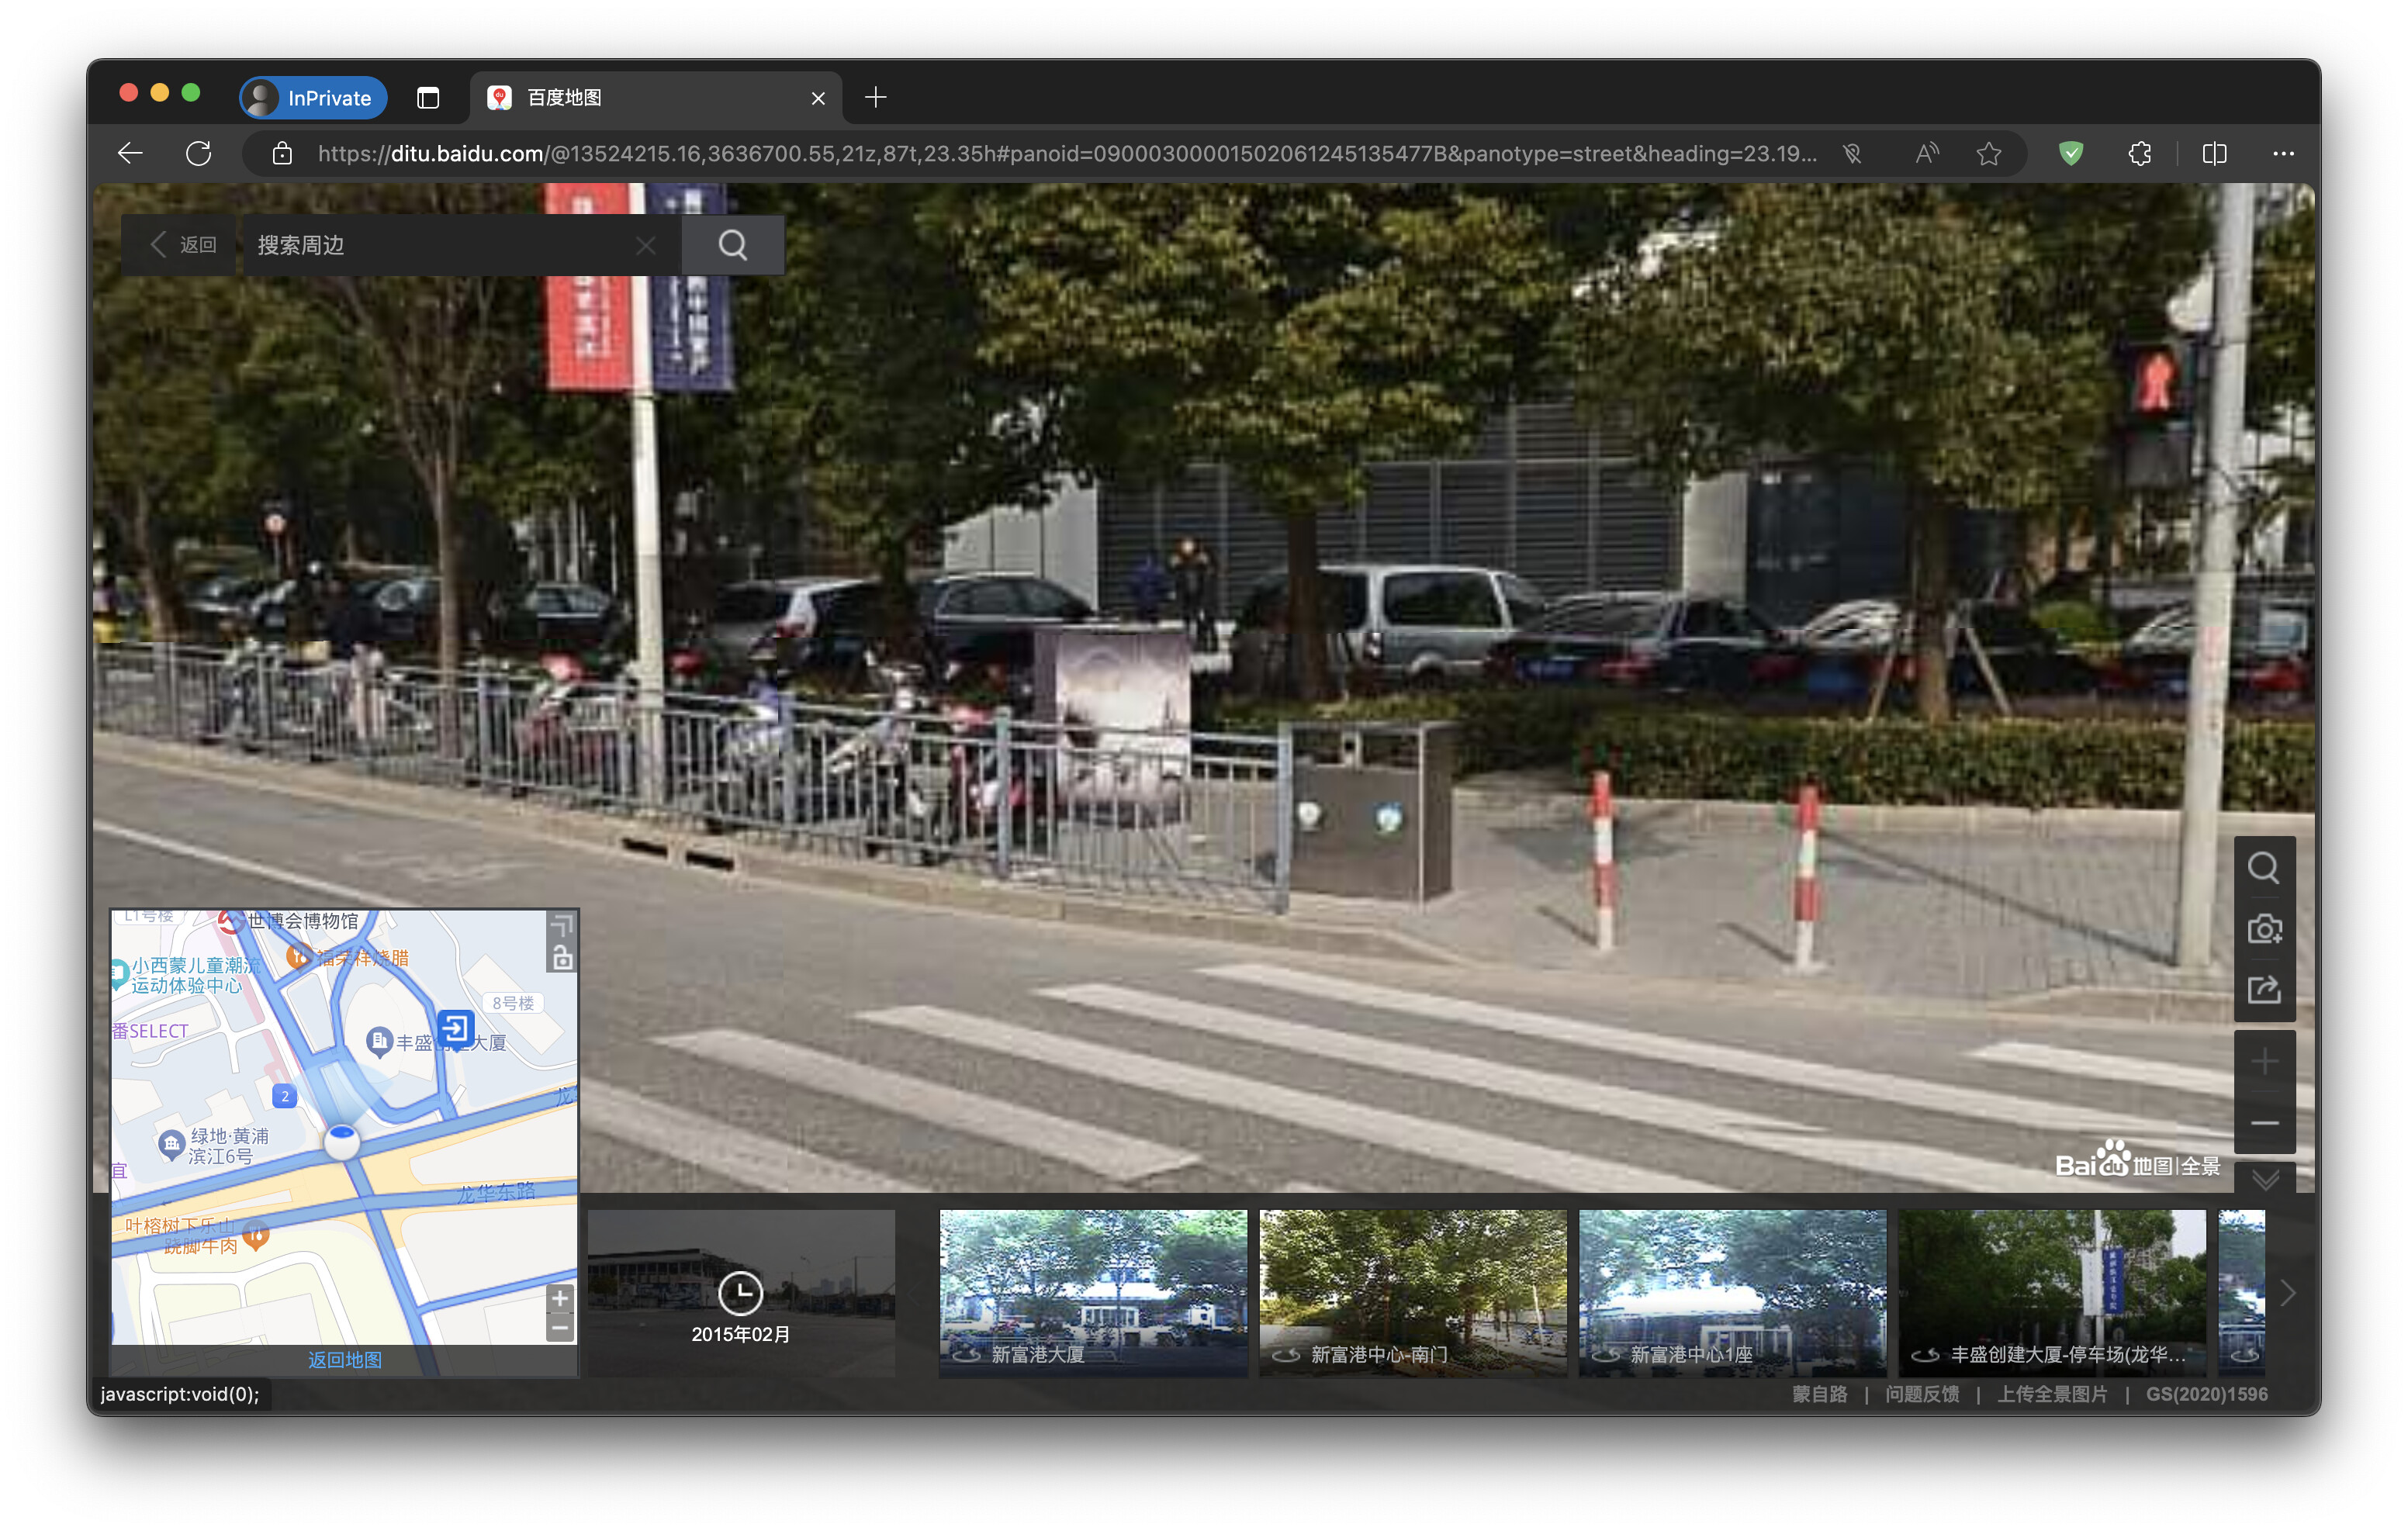Screen dimensions: 2408x1531
Task: Open browser Settings and more menu
Action: tap(2283, 153)
